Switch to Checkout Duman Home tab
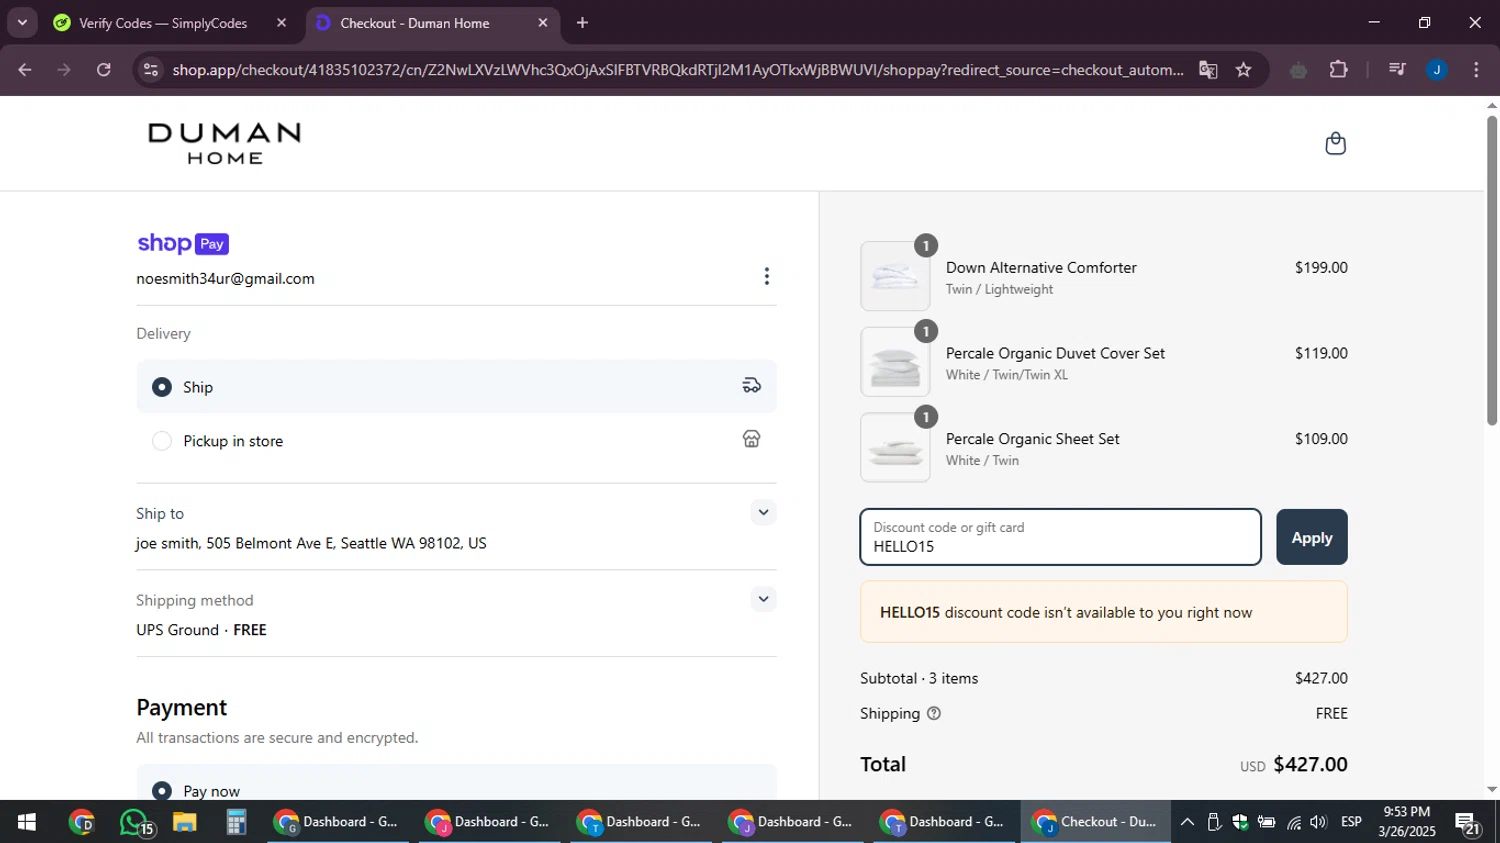Image resolution: width=1500 pixels, height=843 pixels. (x=430, y=23)
